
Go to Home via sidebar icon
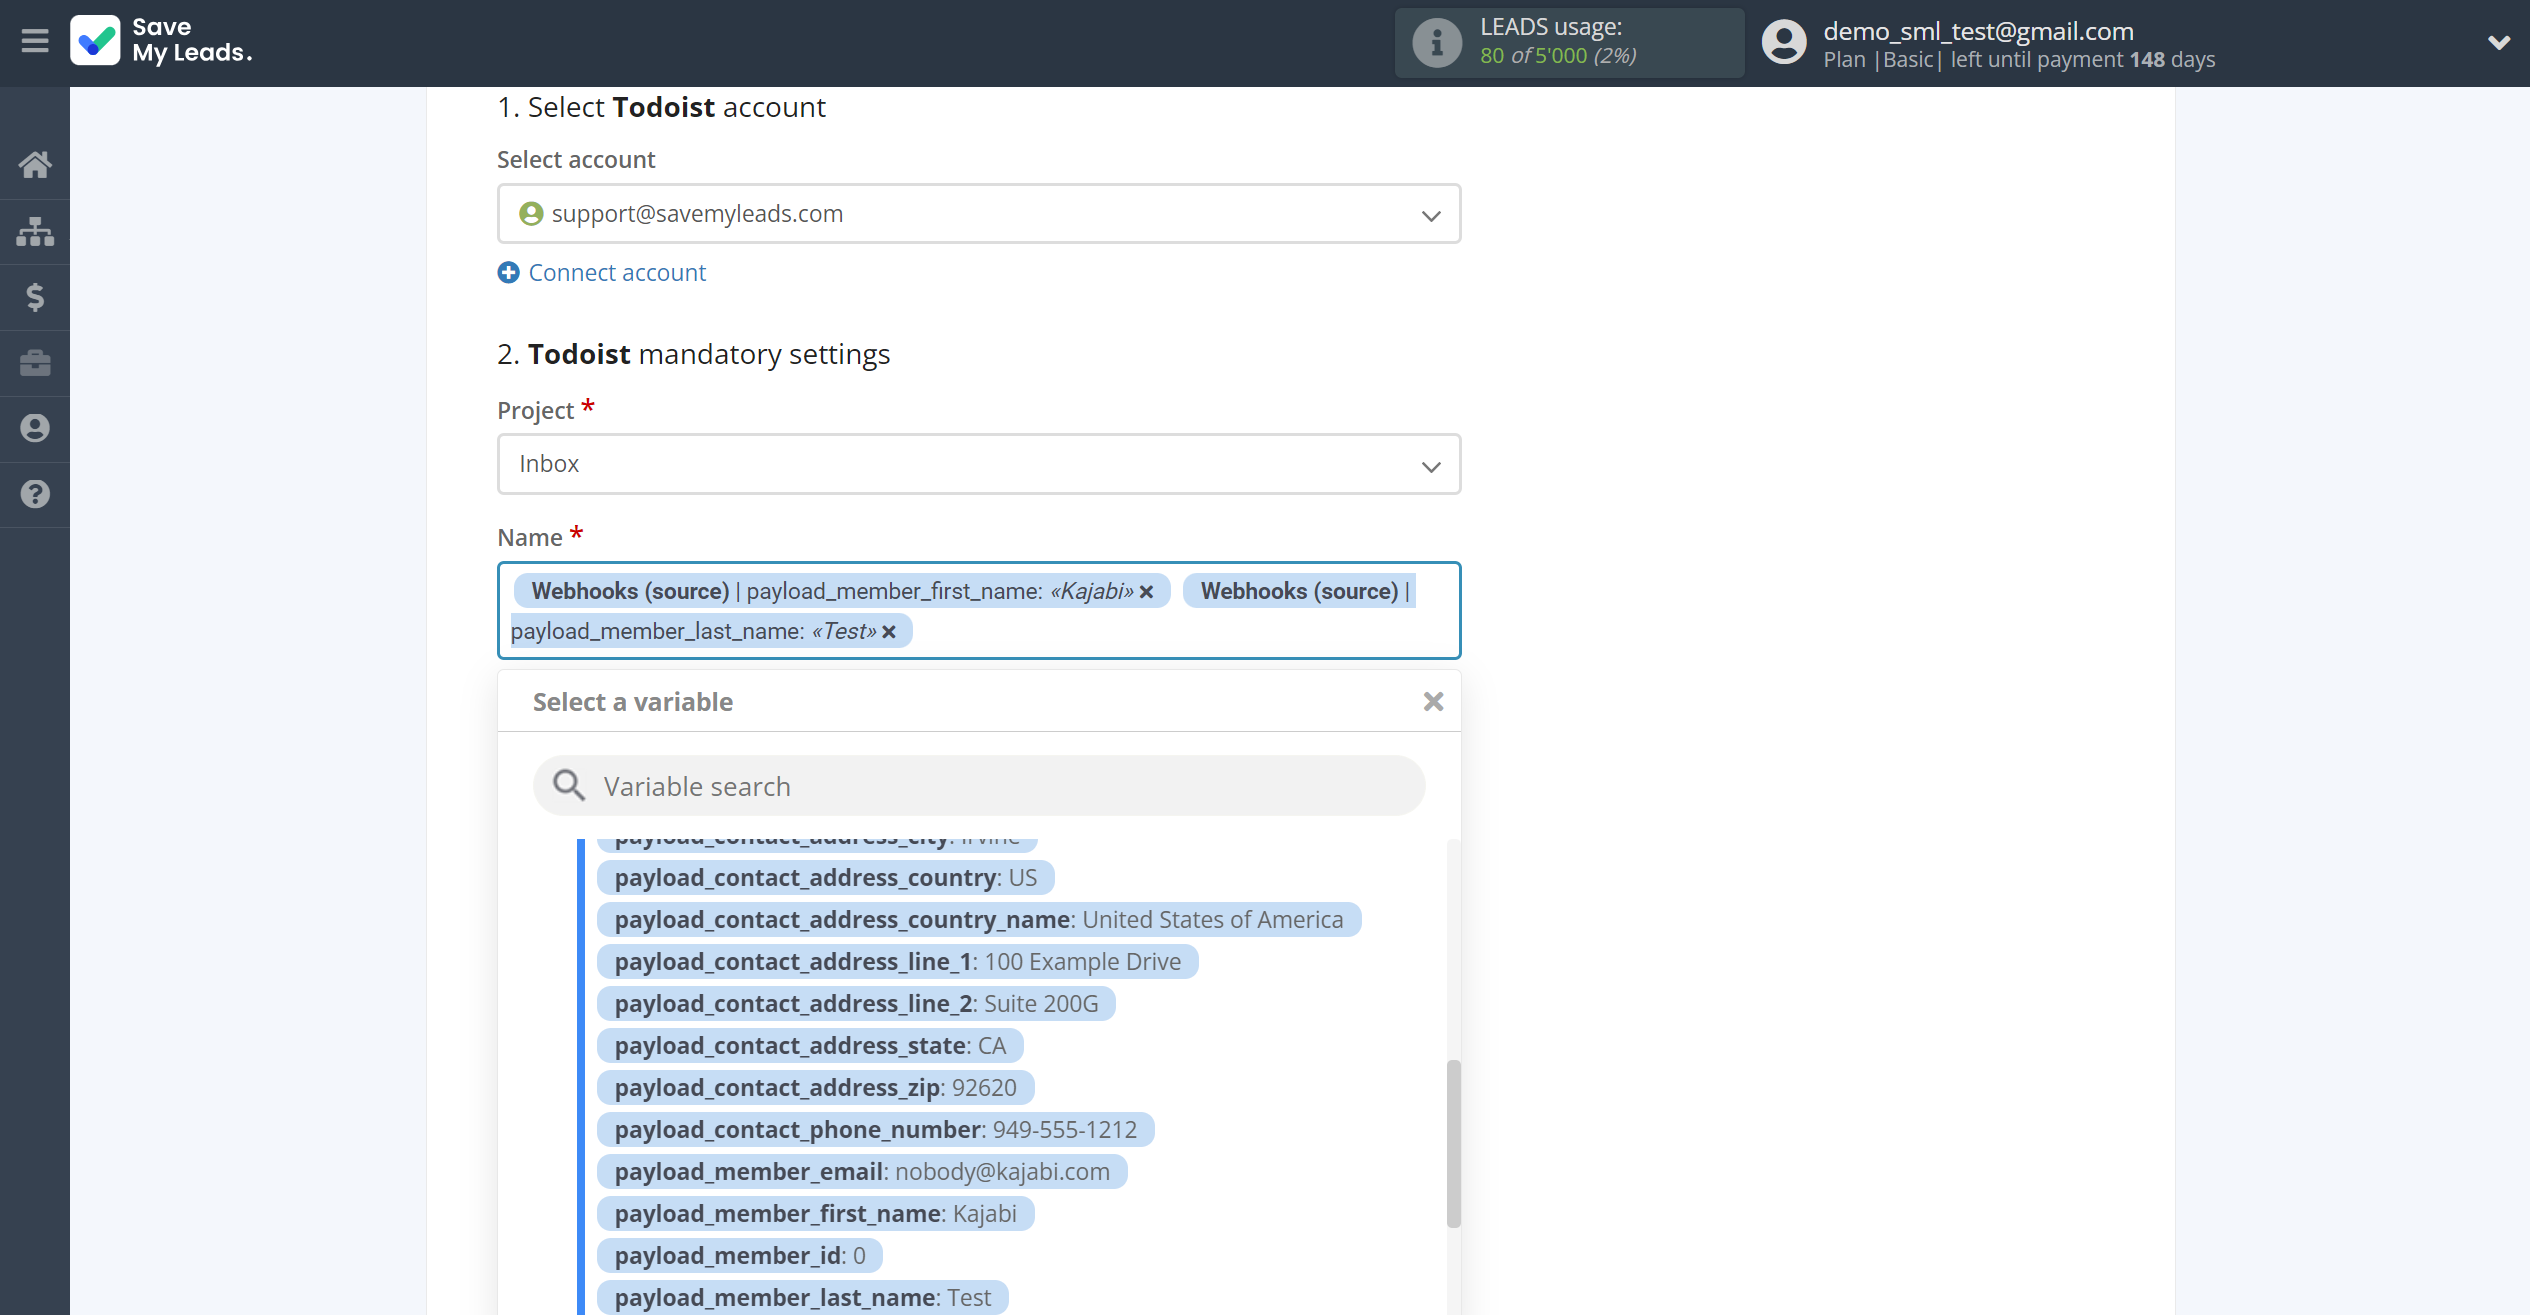tap(35, 165)
